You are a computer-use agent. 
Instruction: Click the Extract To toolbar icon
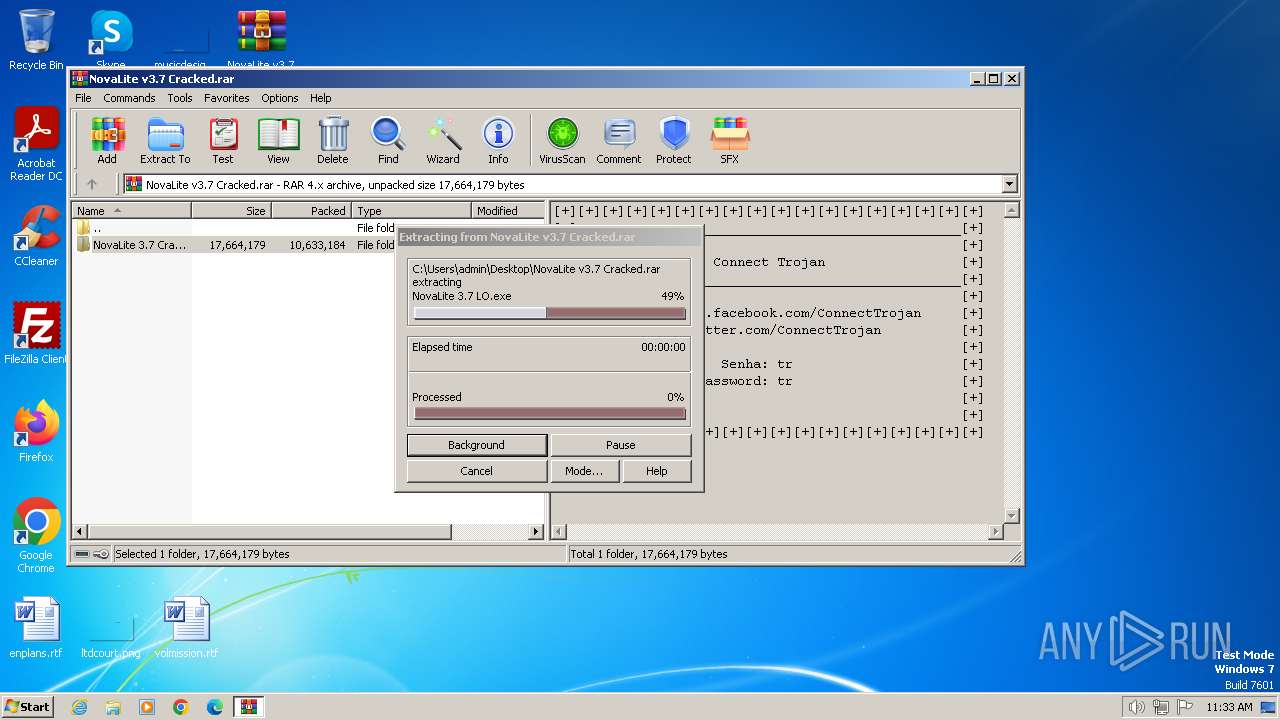click(165, 140)
